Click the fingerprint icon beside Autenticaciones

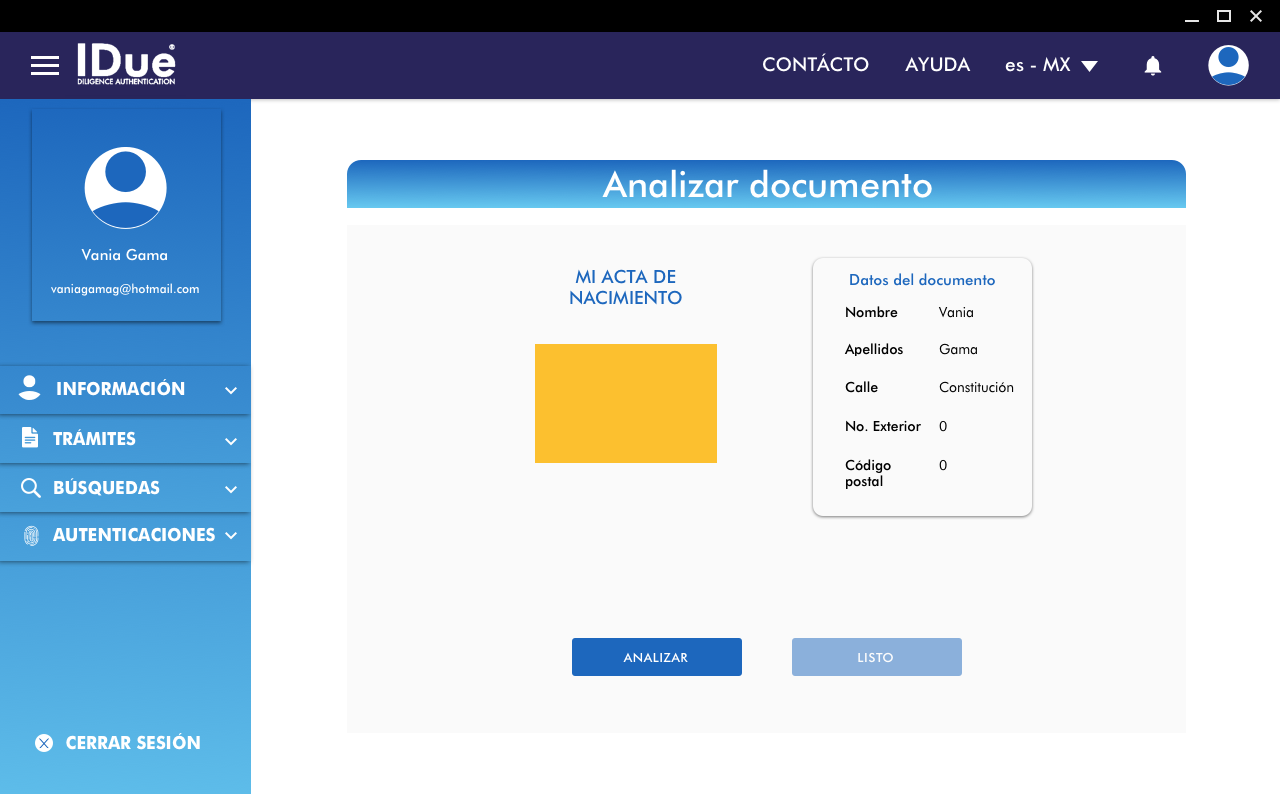[31, 535]
